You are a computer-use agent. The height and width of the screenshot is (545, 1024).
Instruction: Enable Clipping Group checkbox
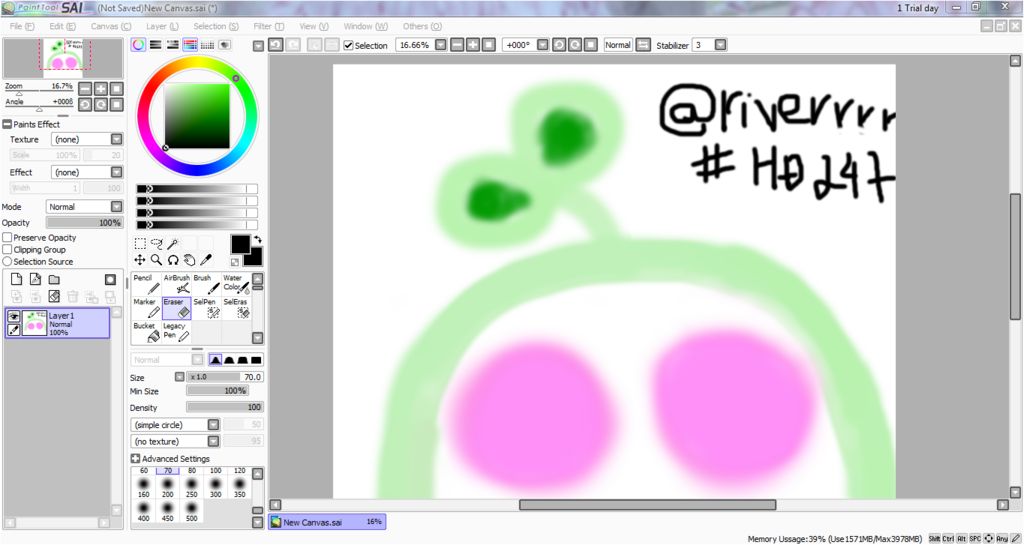point(7,249)
